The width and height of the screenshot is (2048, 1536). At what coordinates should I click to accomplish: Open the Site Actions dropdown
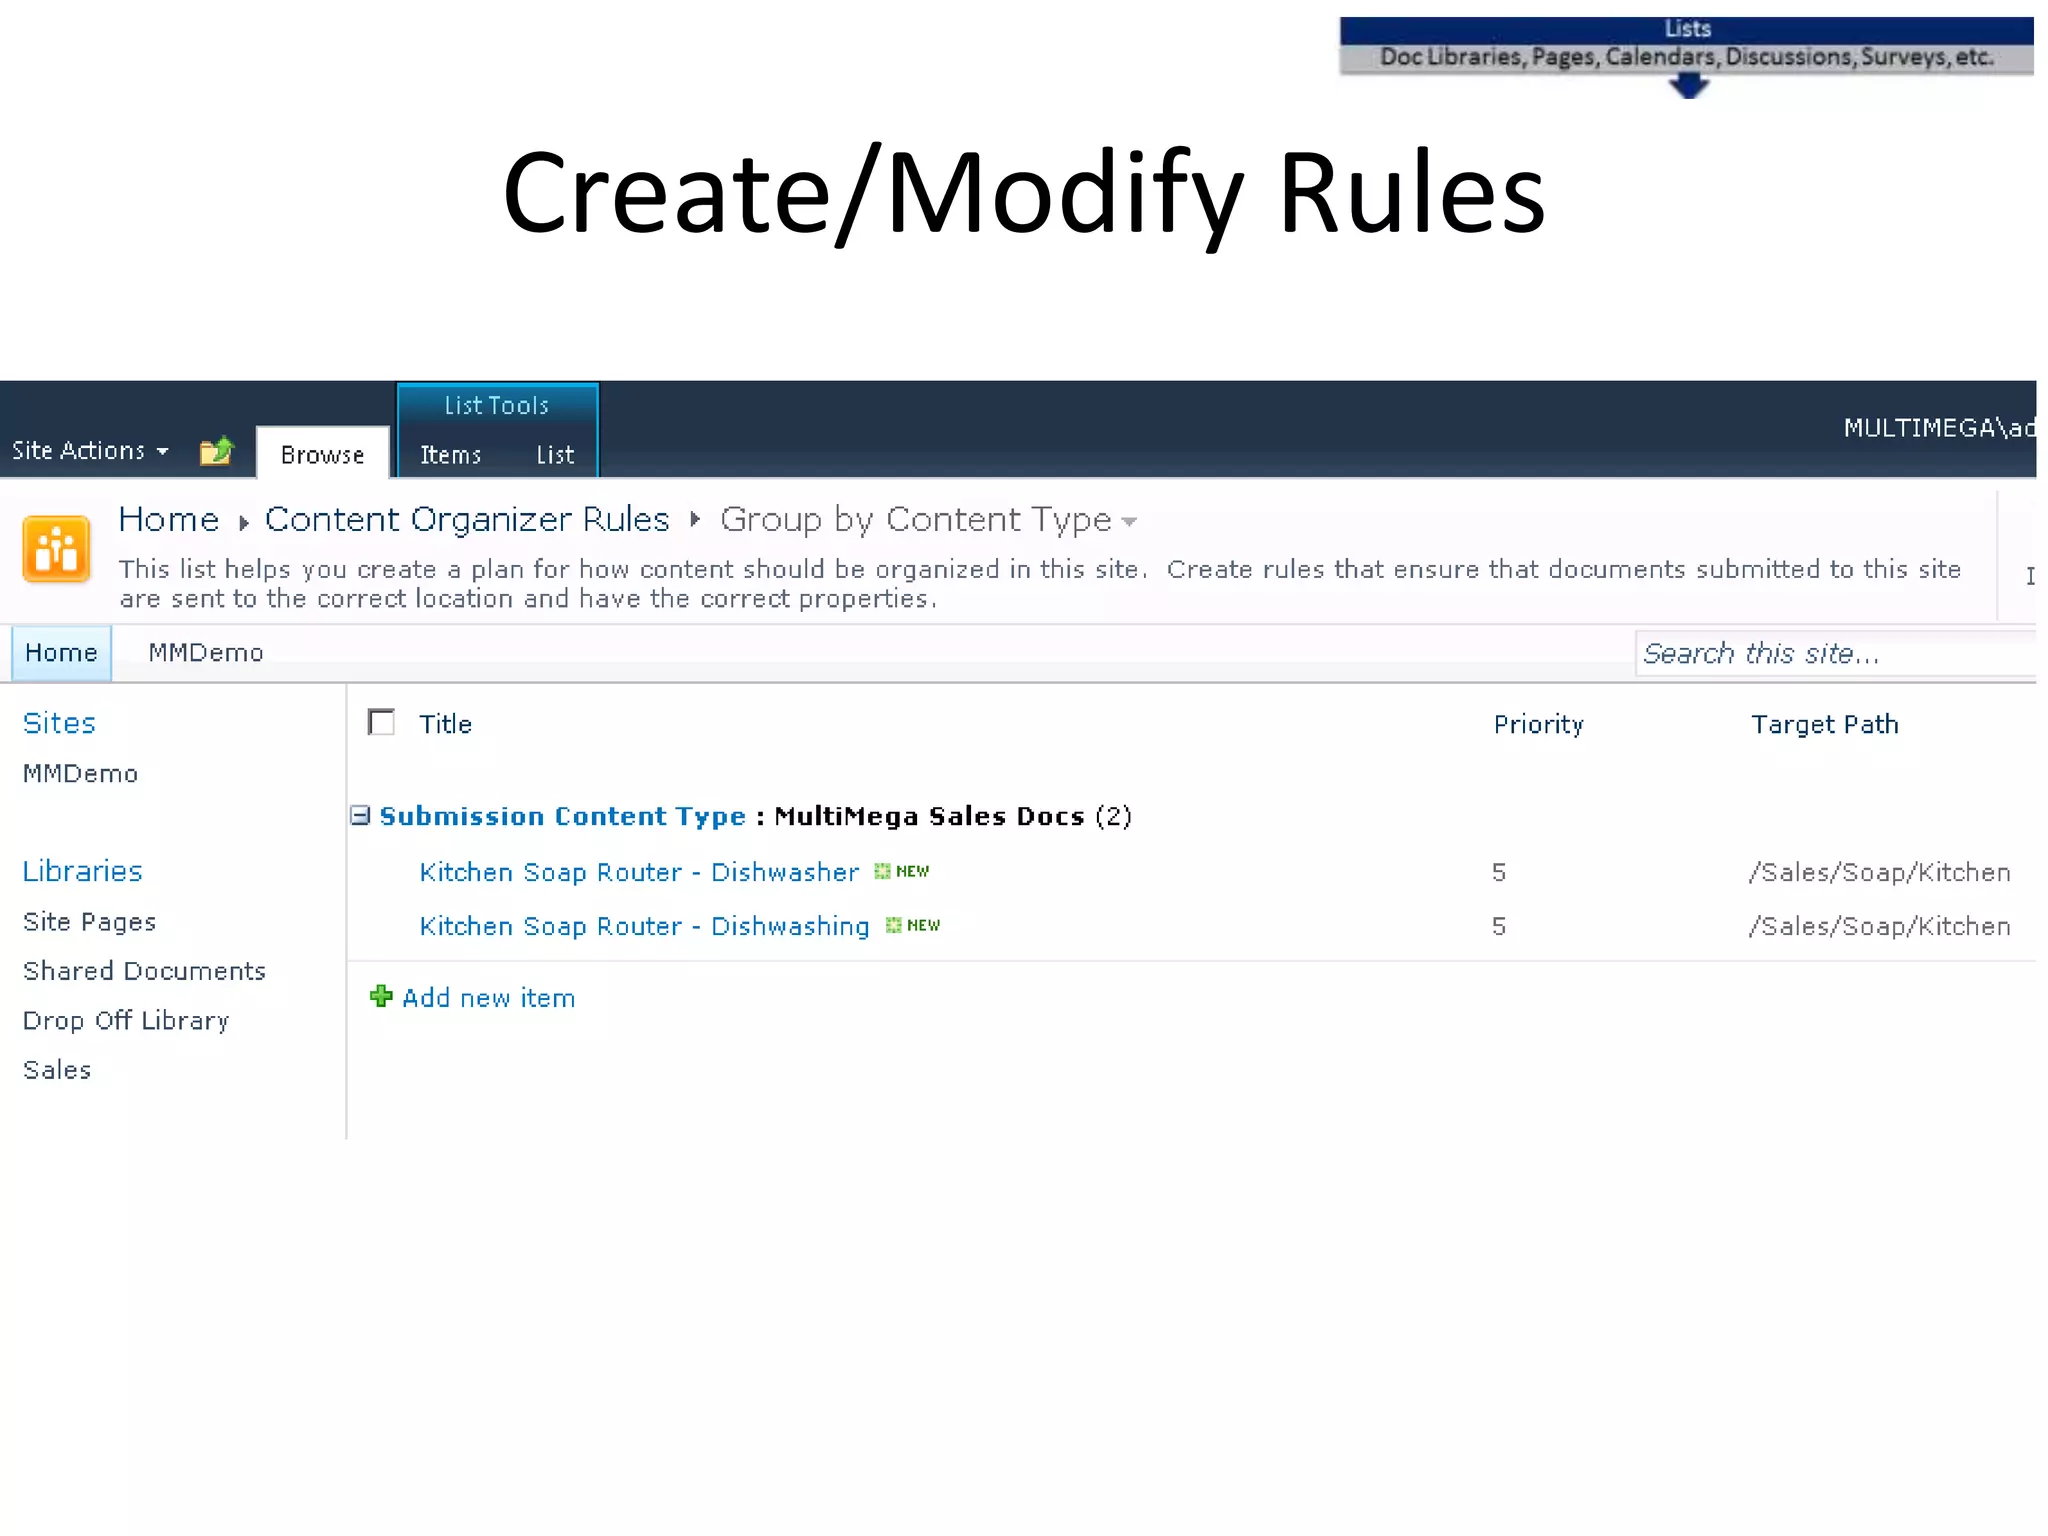click(90, 451)
